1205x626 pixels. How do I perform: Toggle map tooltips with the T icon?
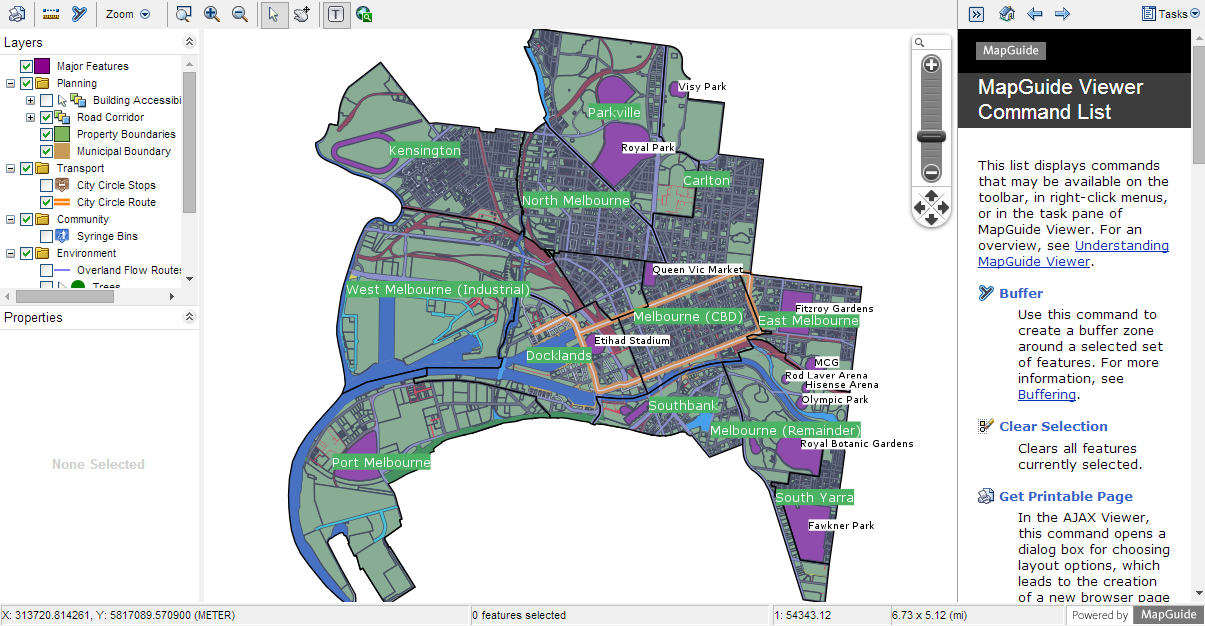click(x=337, y=14)
